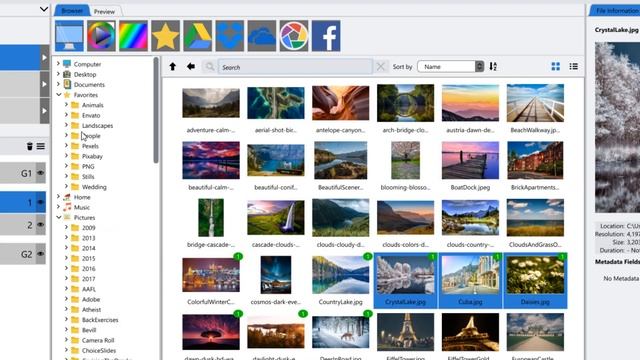Select the Pixabay folder

coord(92,156)
